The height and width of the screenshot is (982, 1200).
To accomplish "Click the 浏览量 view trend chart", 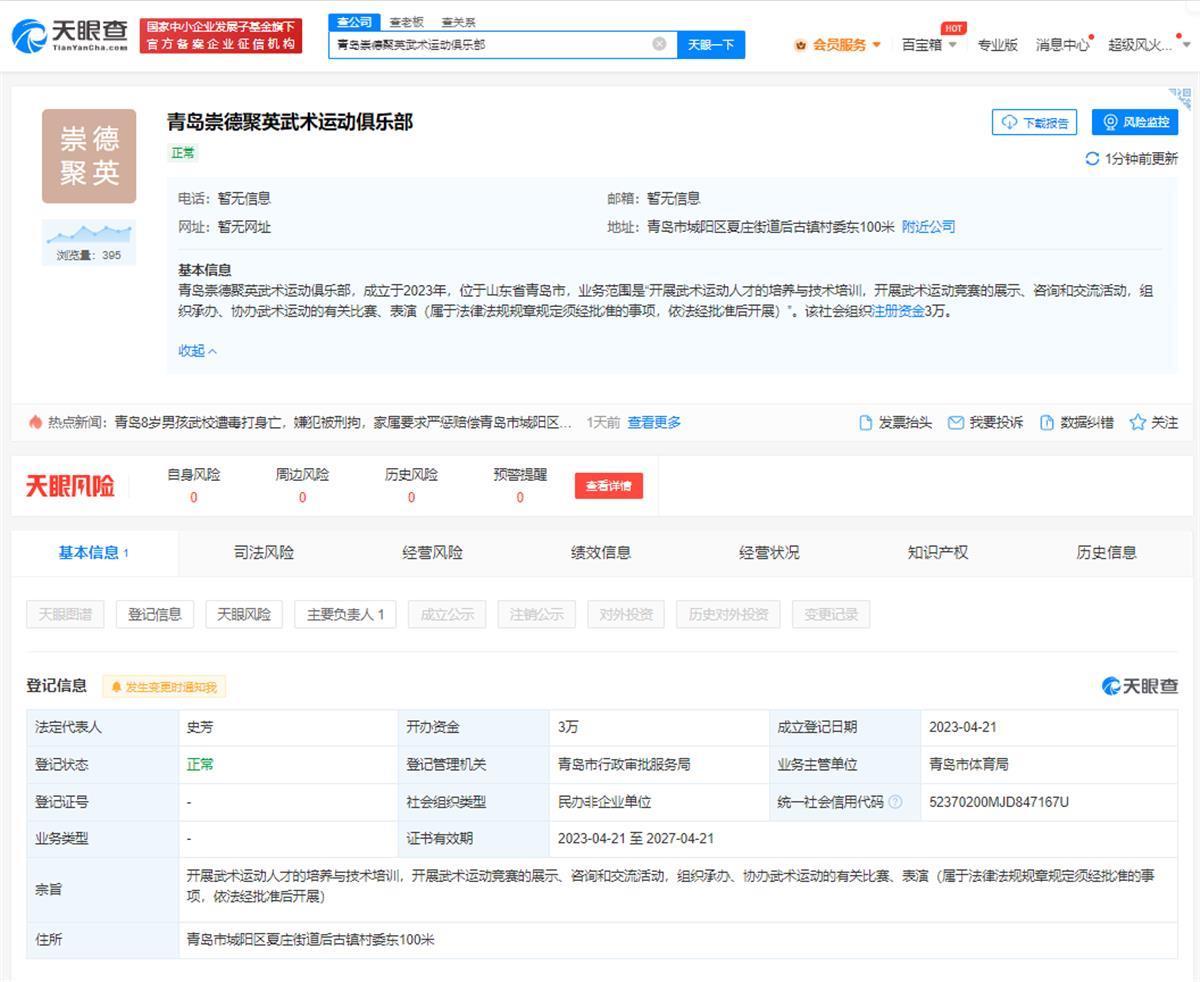I will pos(89,235).
